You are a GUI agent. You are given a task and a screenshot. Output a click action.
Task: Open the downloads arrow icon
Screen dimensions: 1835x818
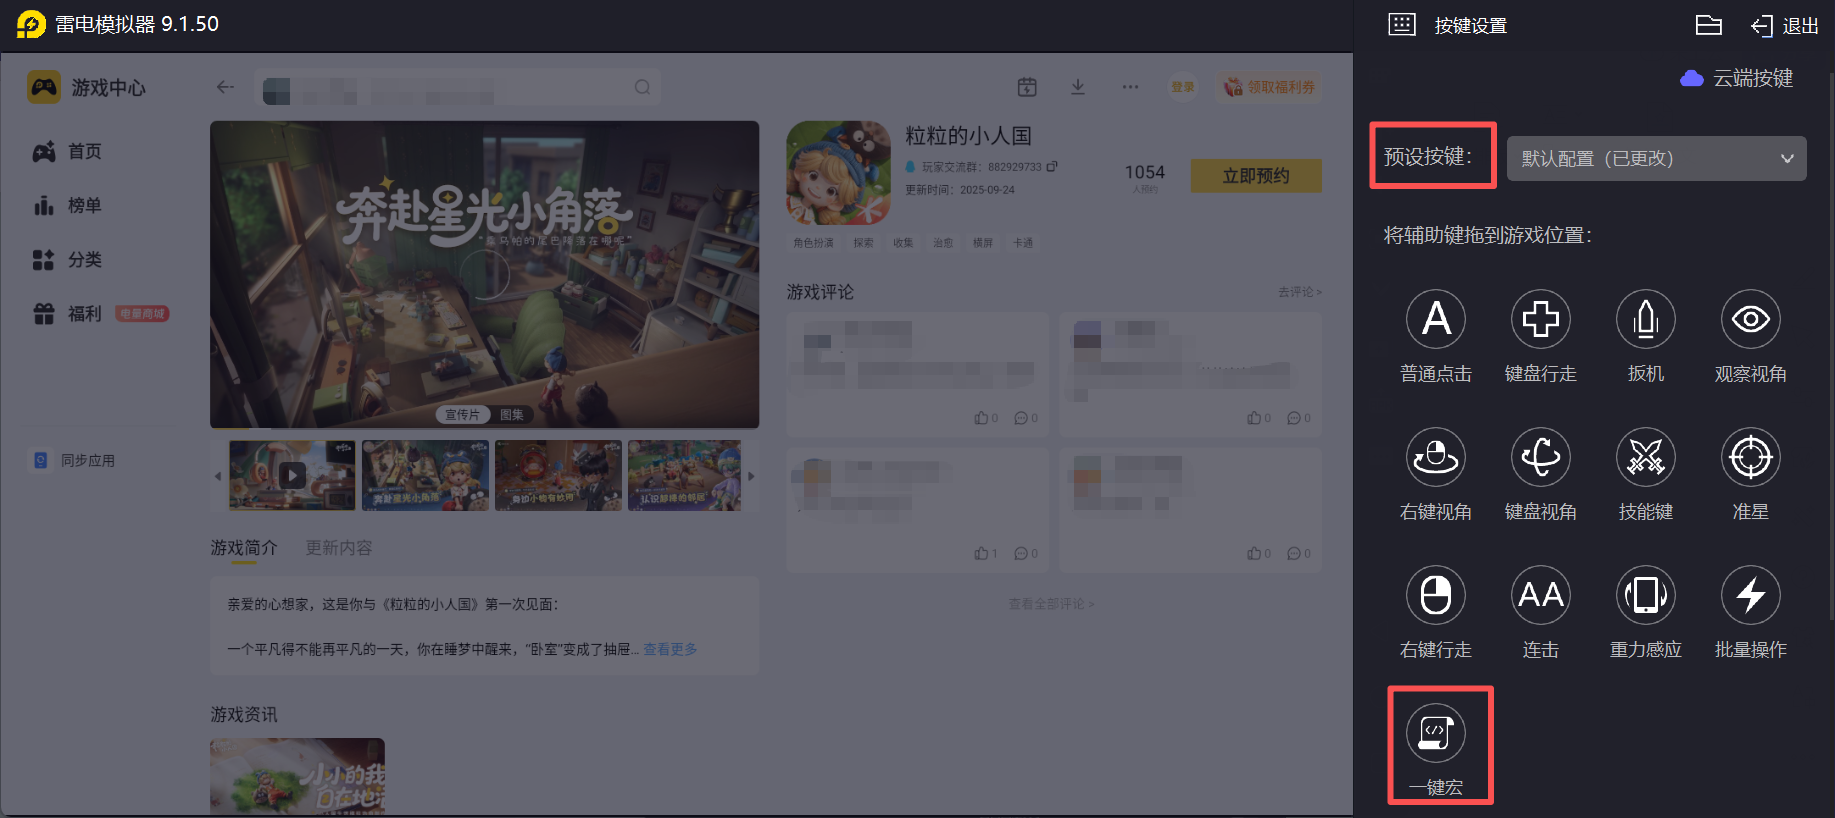pyautogui.click(x=1078, y=87)
